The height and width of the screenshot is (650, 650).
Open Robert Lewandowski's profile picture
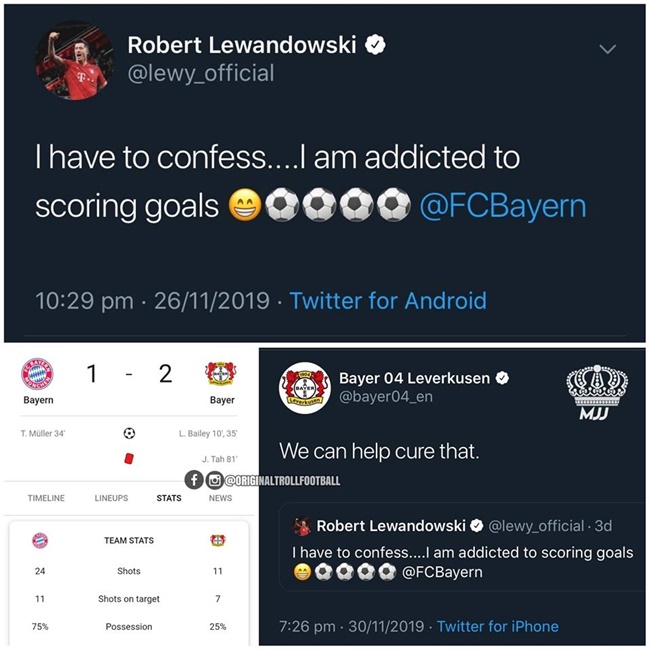75,61
